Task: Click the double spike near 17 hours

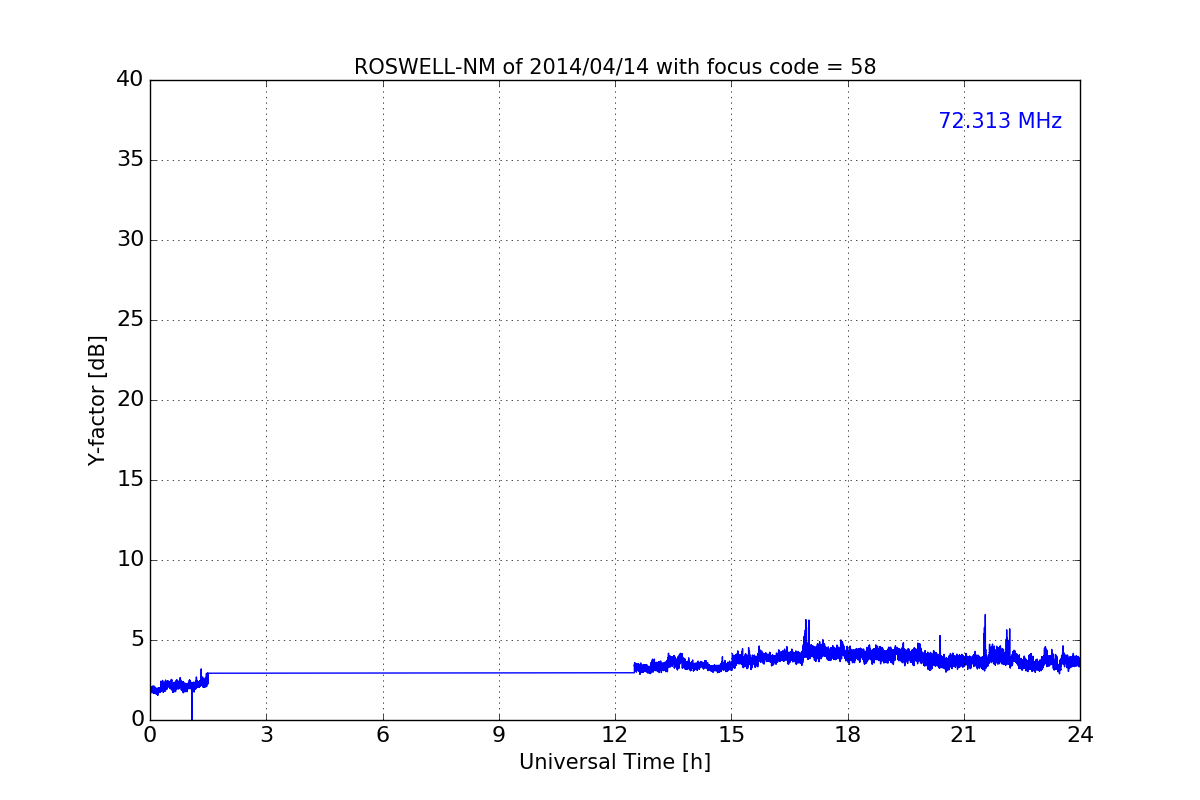Action: [x=806, y=638]
